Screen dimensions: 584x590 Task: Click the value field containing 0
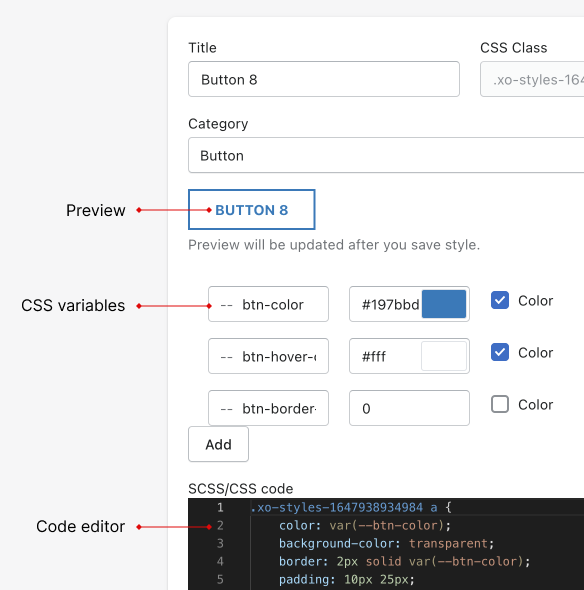click(x=409, y=408)
